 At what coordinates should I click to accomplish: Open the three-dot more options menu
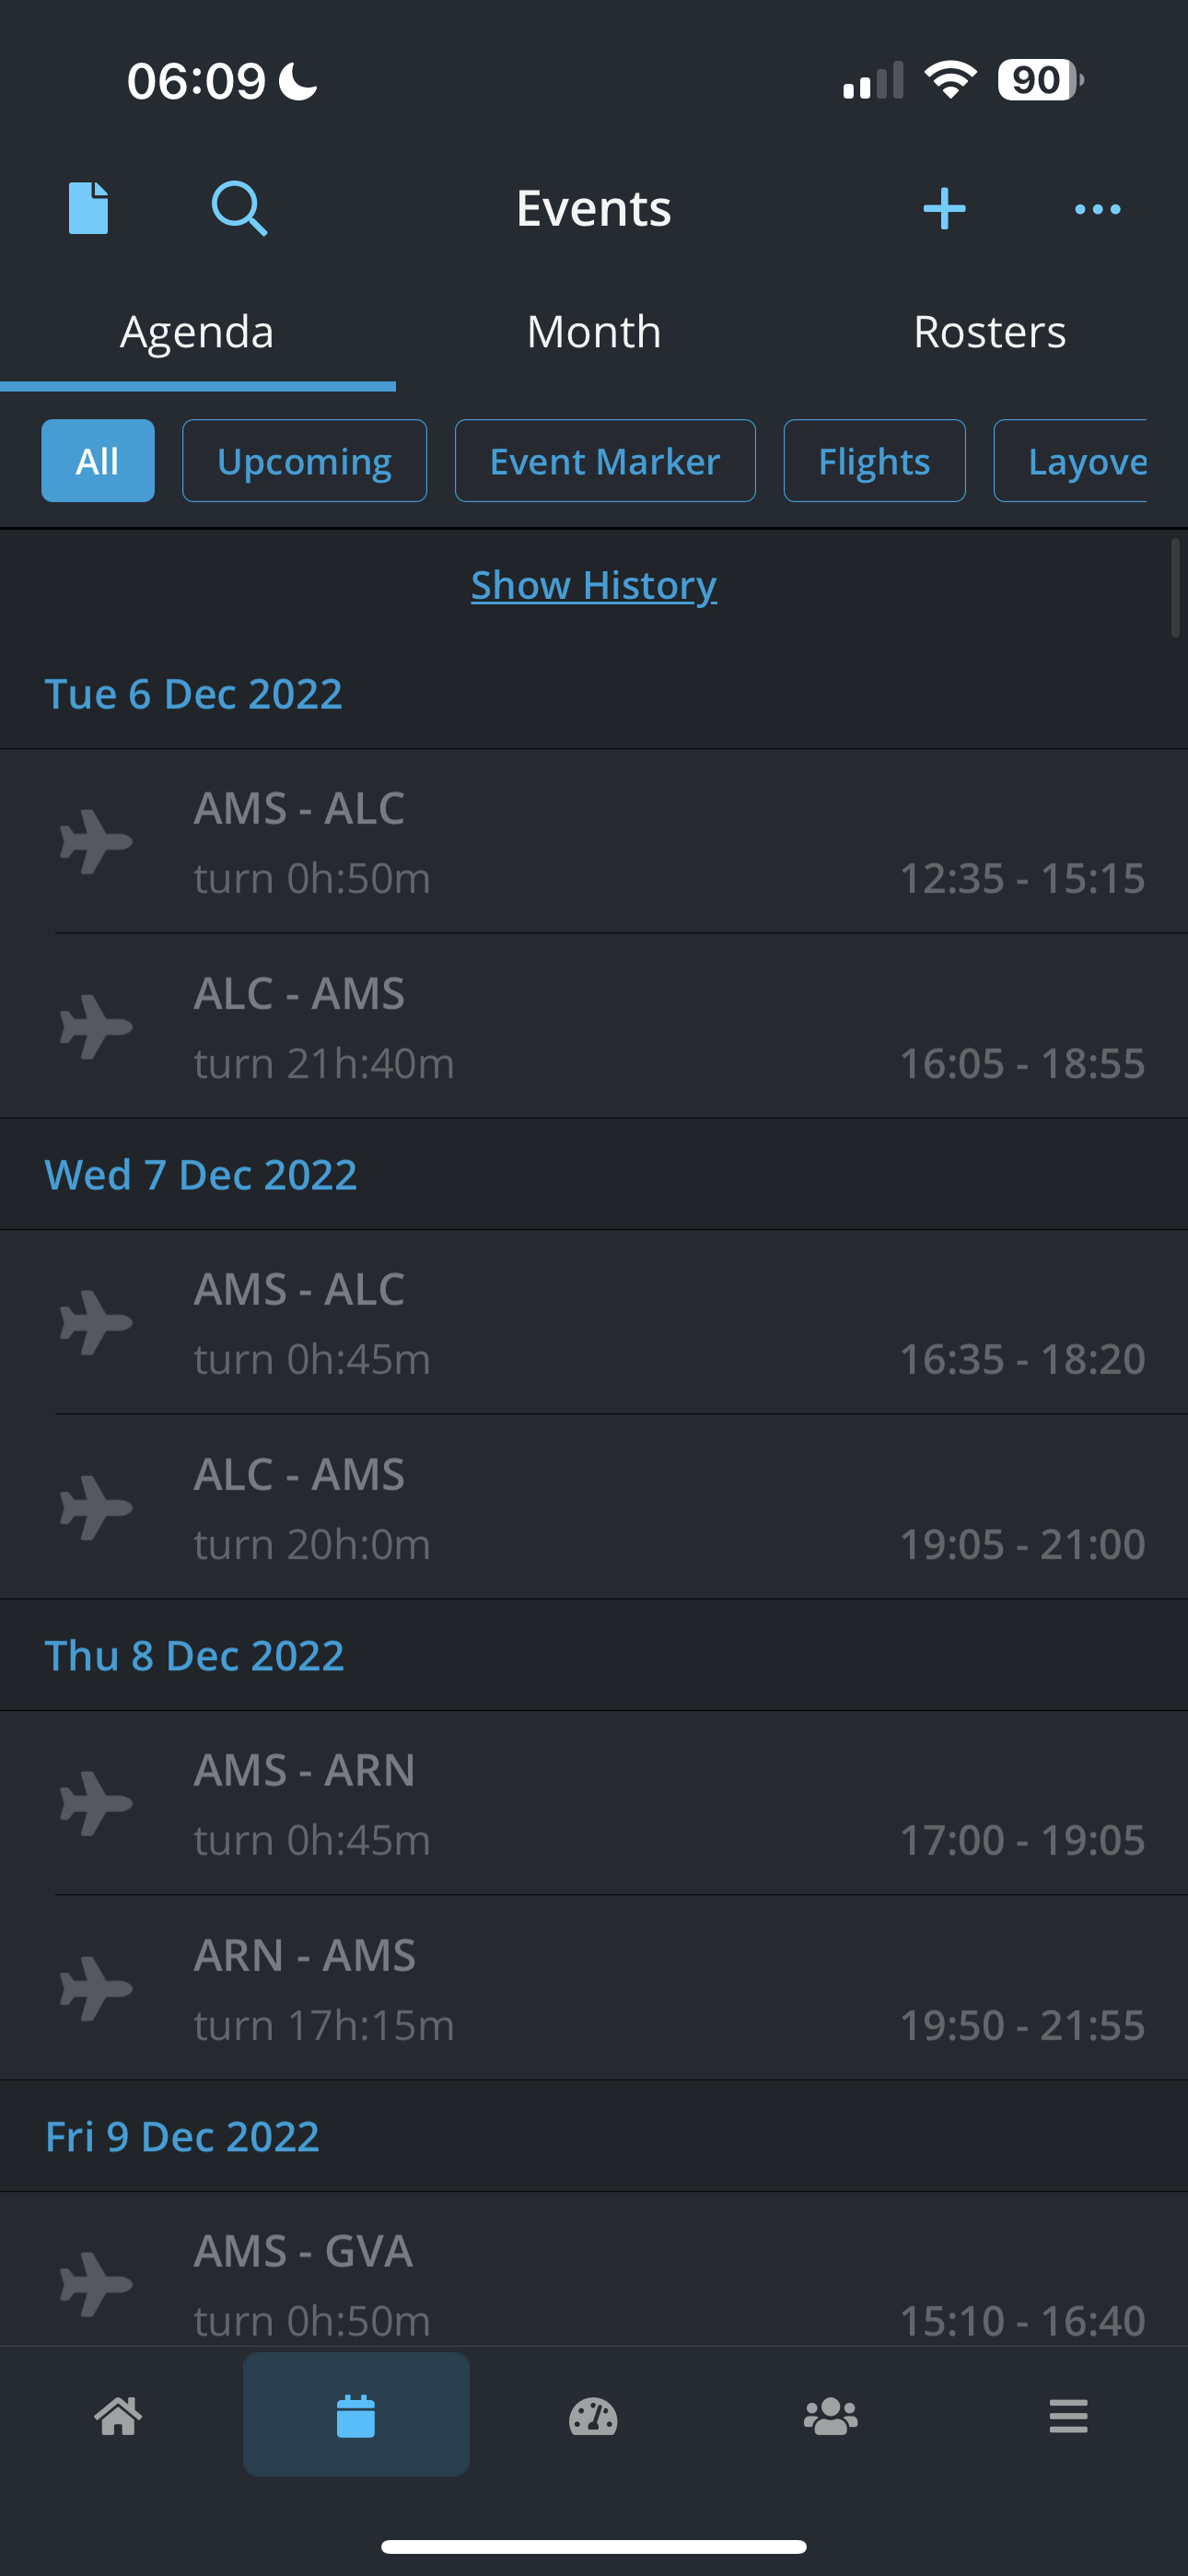click(1097, 208)
